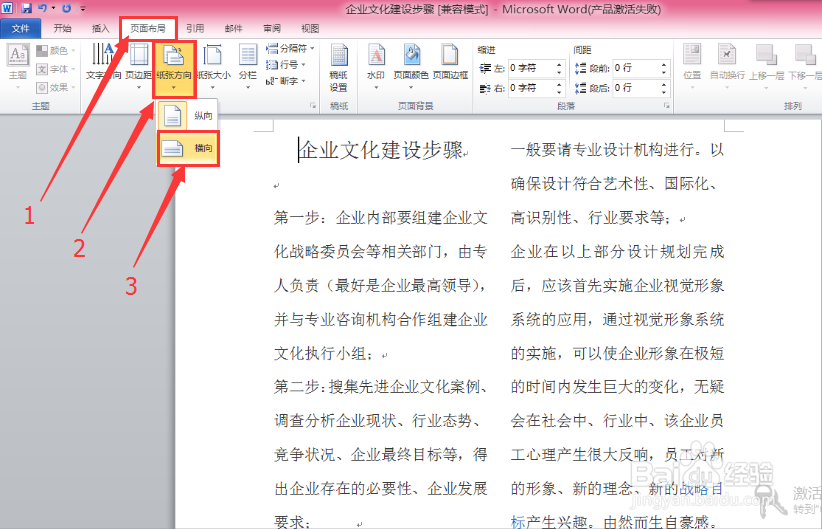Click the left indent 左 input field
The image size is (822, 529).
(x=531, y=68)
